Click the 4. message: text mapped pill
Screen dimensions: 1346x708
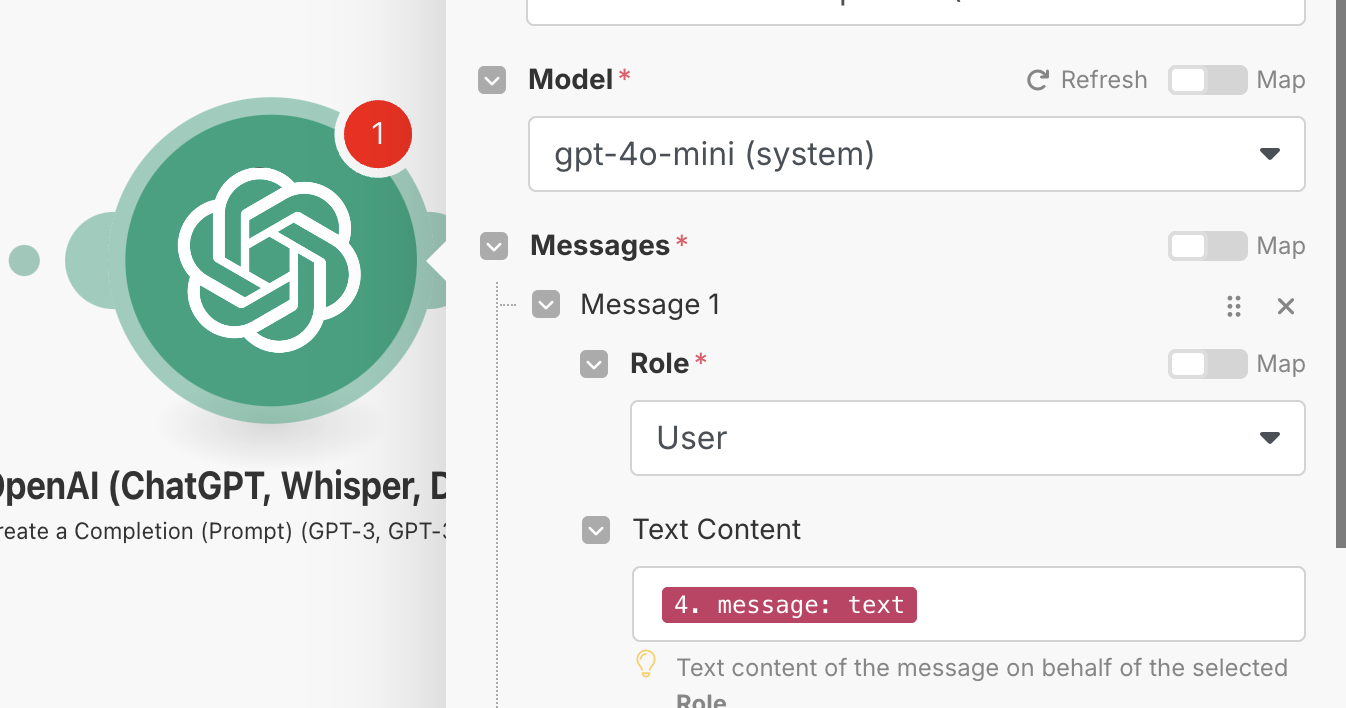(x=789, y=605)
